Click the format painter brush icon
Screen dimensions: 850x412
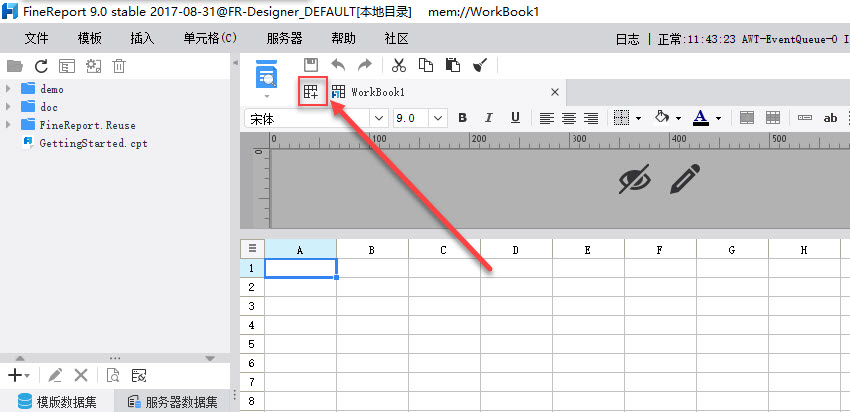click(x=480, y=65)
